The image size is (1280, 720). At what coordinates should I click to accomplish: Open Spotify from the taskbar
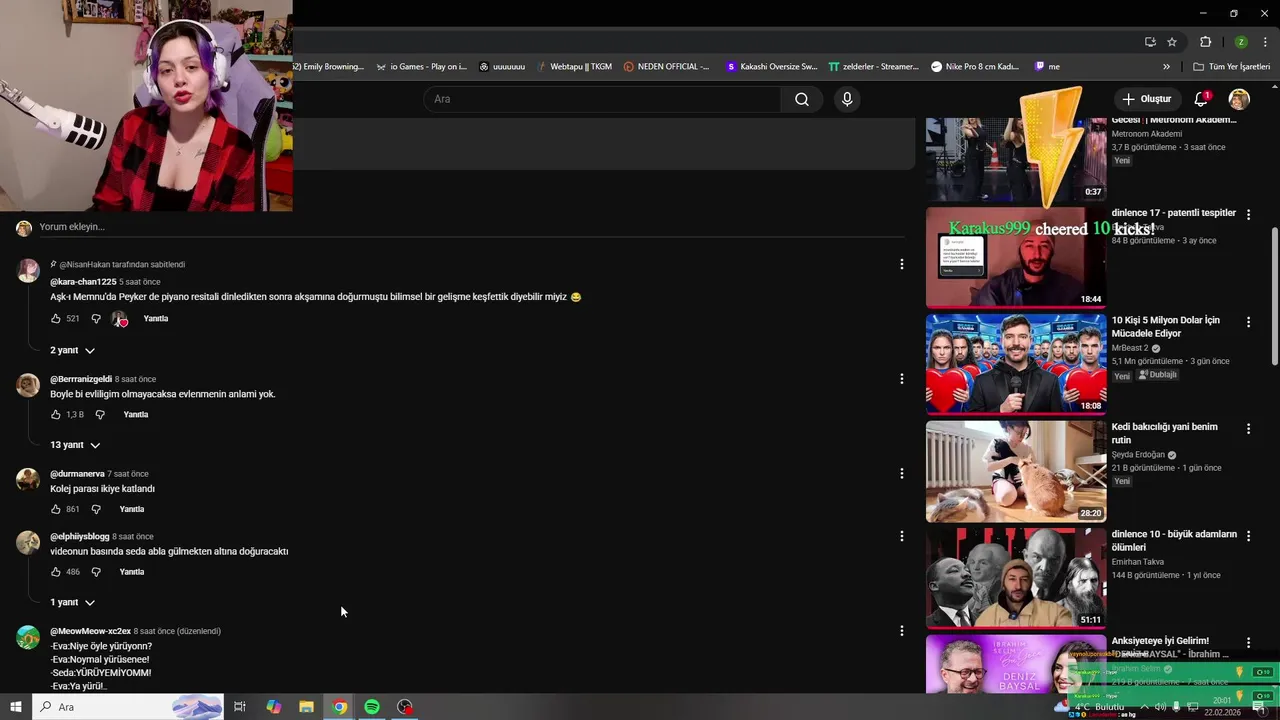coord(372,707)
